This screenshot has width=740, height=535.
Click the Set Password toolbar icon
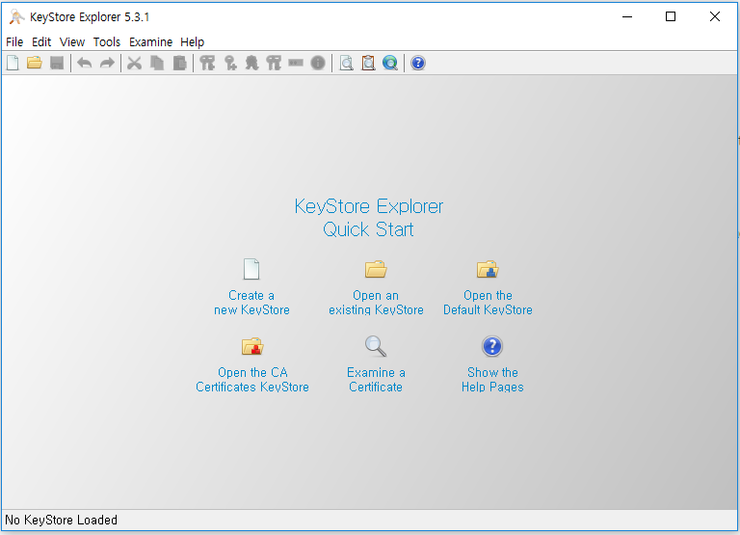point(296,63)
